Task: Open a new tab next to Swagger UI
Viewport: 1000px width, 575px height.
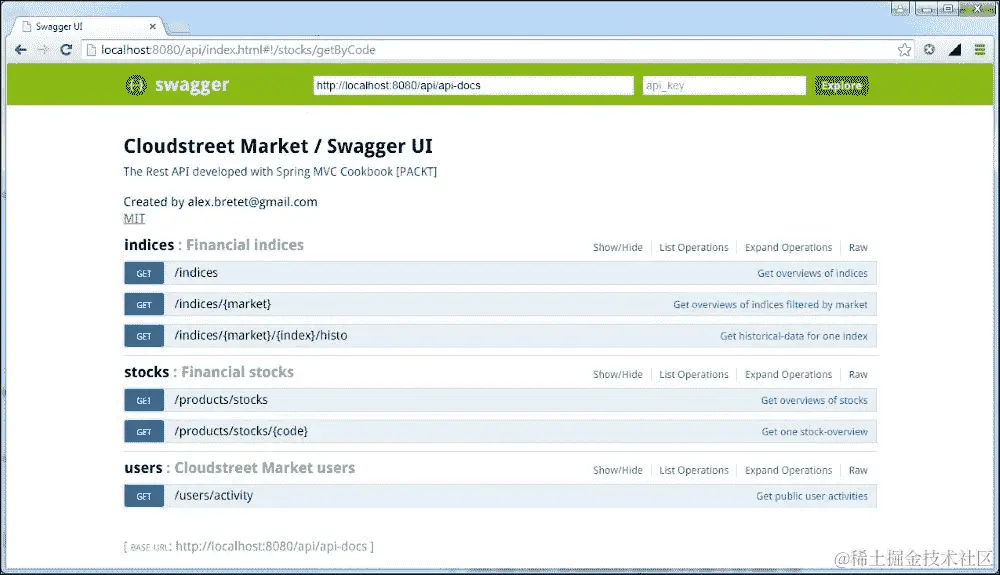Action: point(178,28)
